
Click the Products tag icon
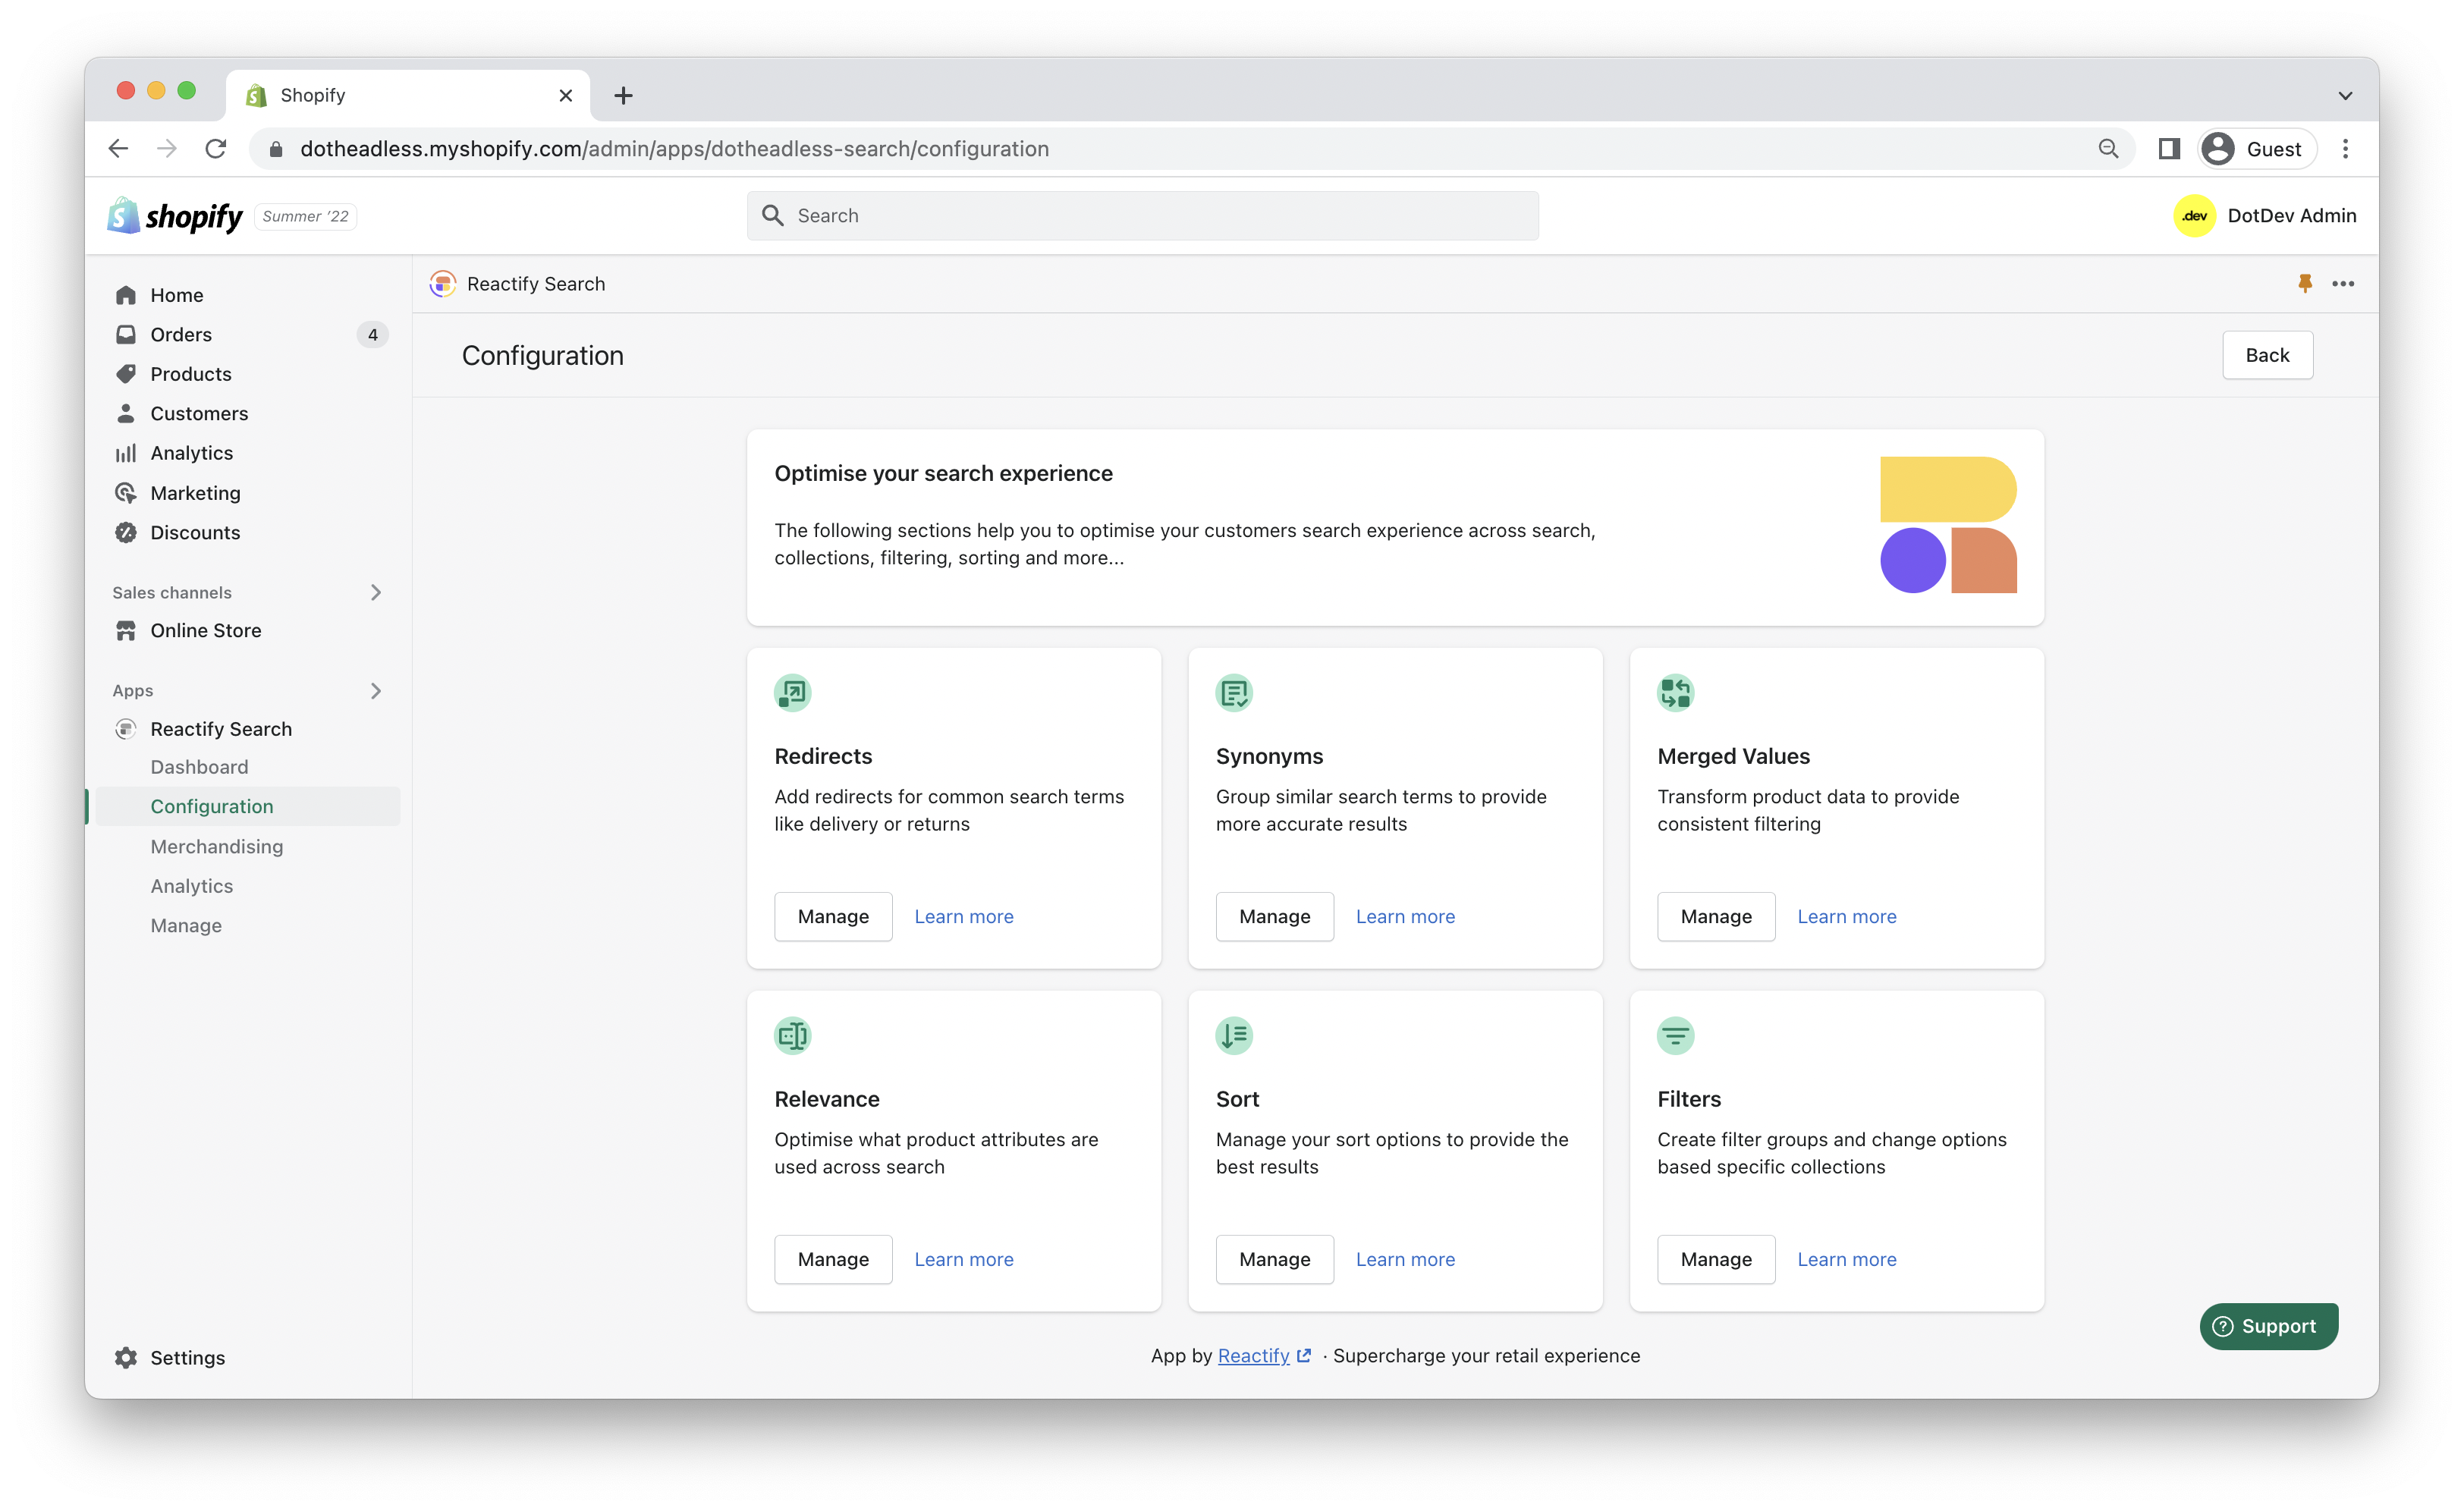pyautogui.click(x=125, y=374)
